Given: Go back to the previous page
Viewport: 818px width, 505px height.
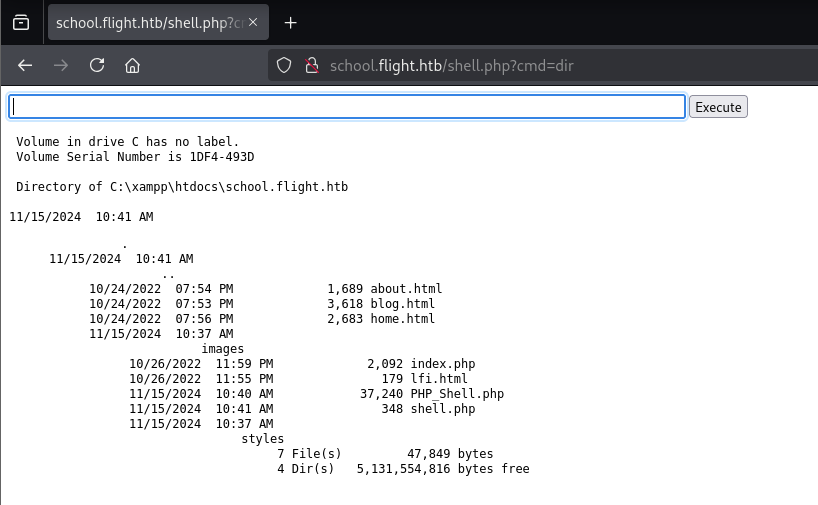Looking at the screenshot, I should coord(26,65).
